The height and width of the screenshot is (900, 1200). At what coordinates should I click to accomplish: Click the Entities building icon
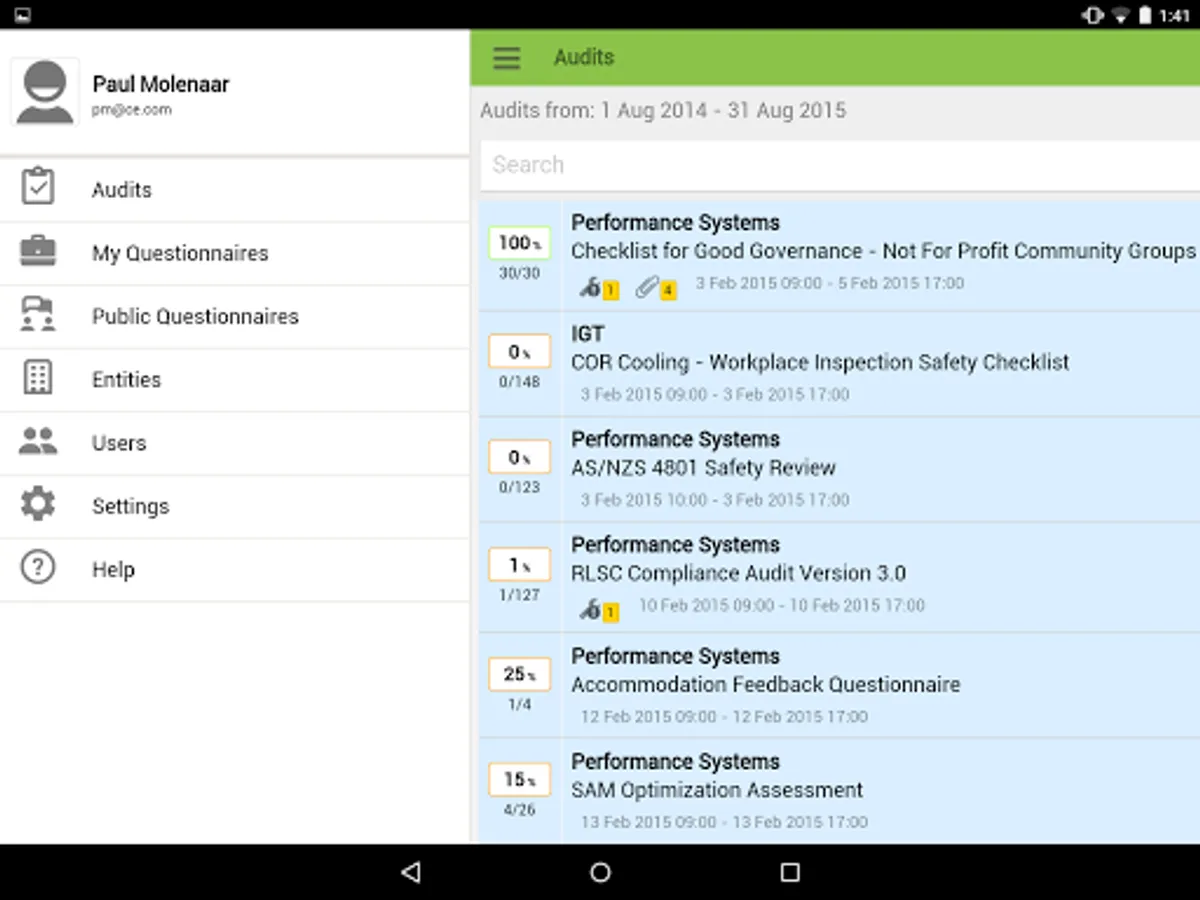pos(38,378)
